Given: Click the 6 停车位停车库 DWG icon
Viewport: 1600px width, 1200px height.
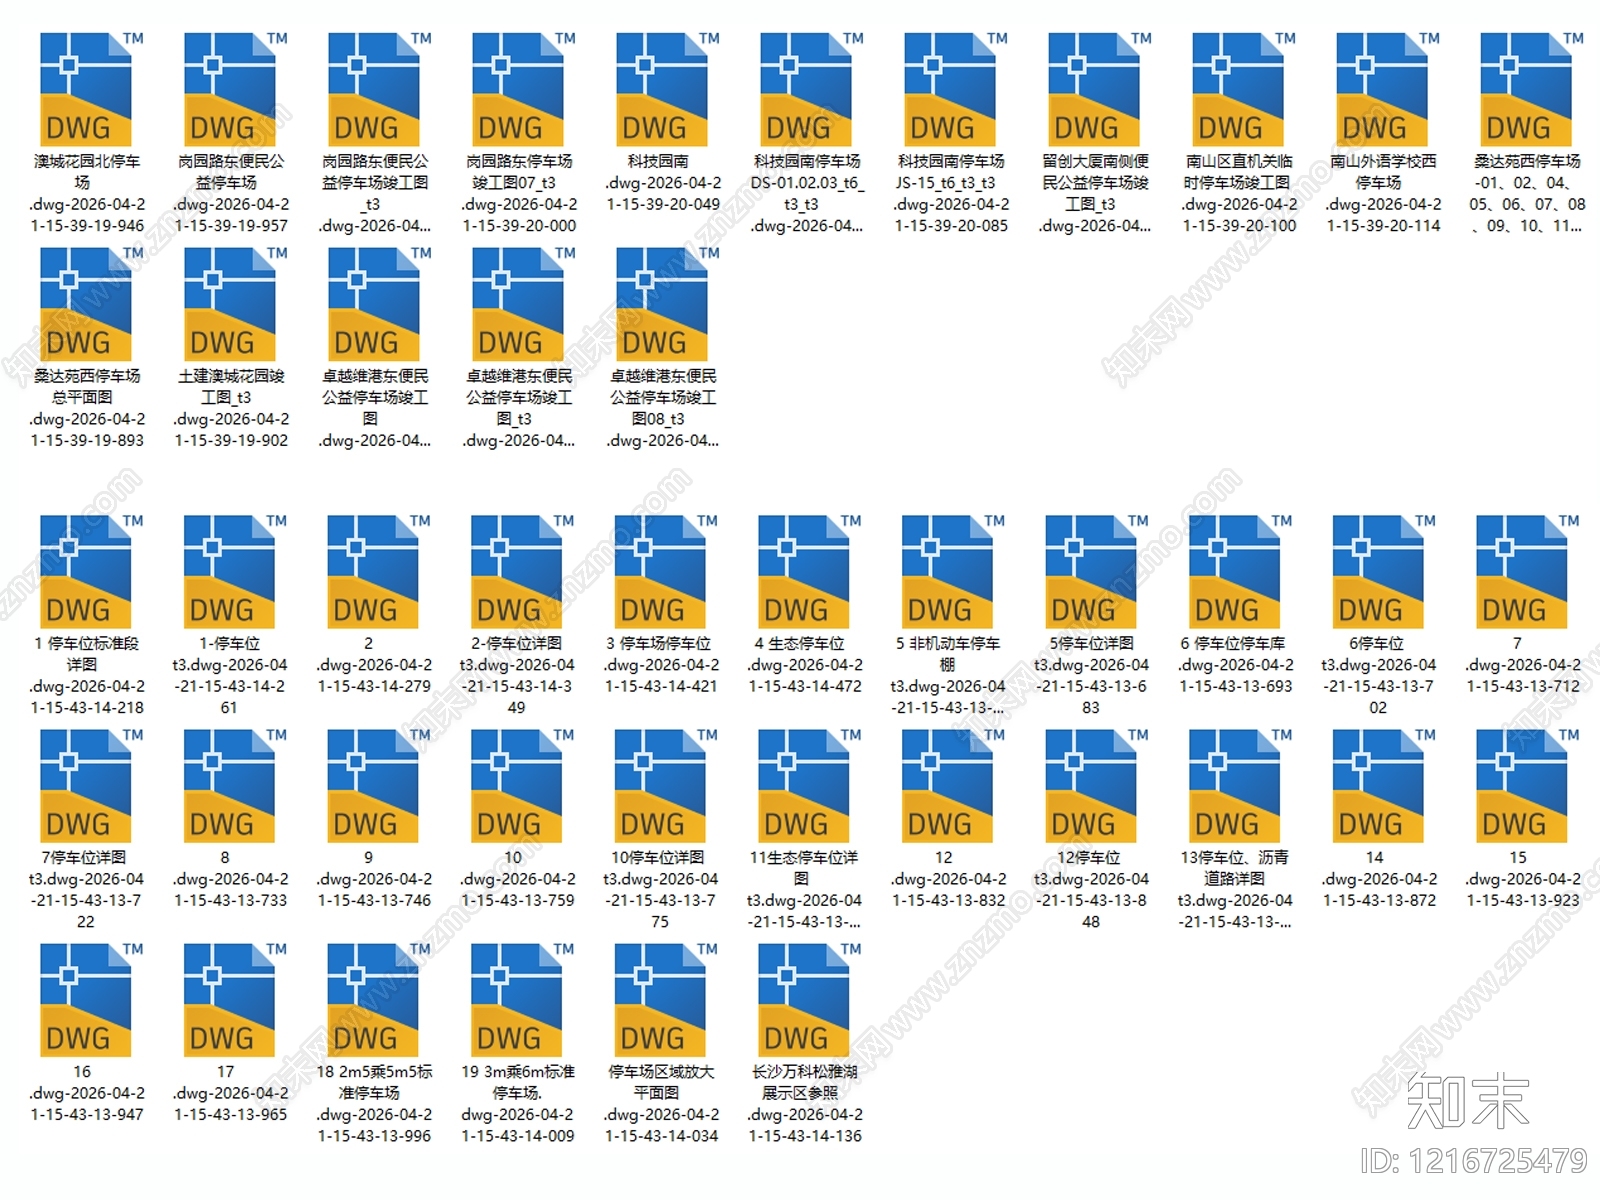Looking at the screenshot, I should coord(1235,571).
